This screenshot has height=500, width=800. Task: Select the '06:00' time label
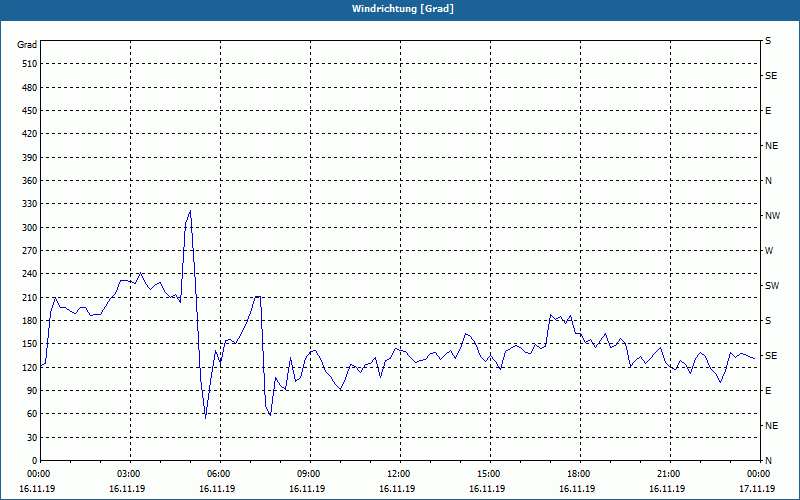(x=220, y=474)
